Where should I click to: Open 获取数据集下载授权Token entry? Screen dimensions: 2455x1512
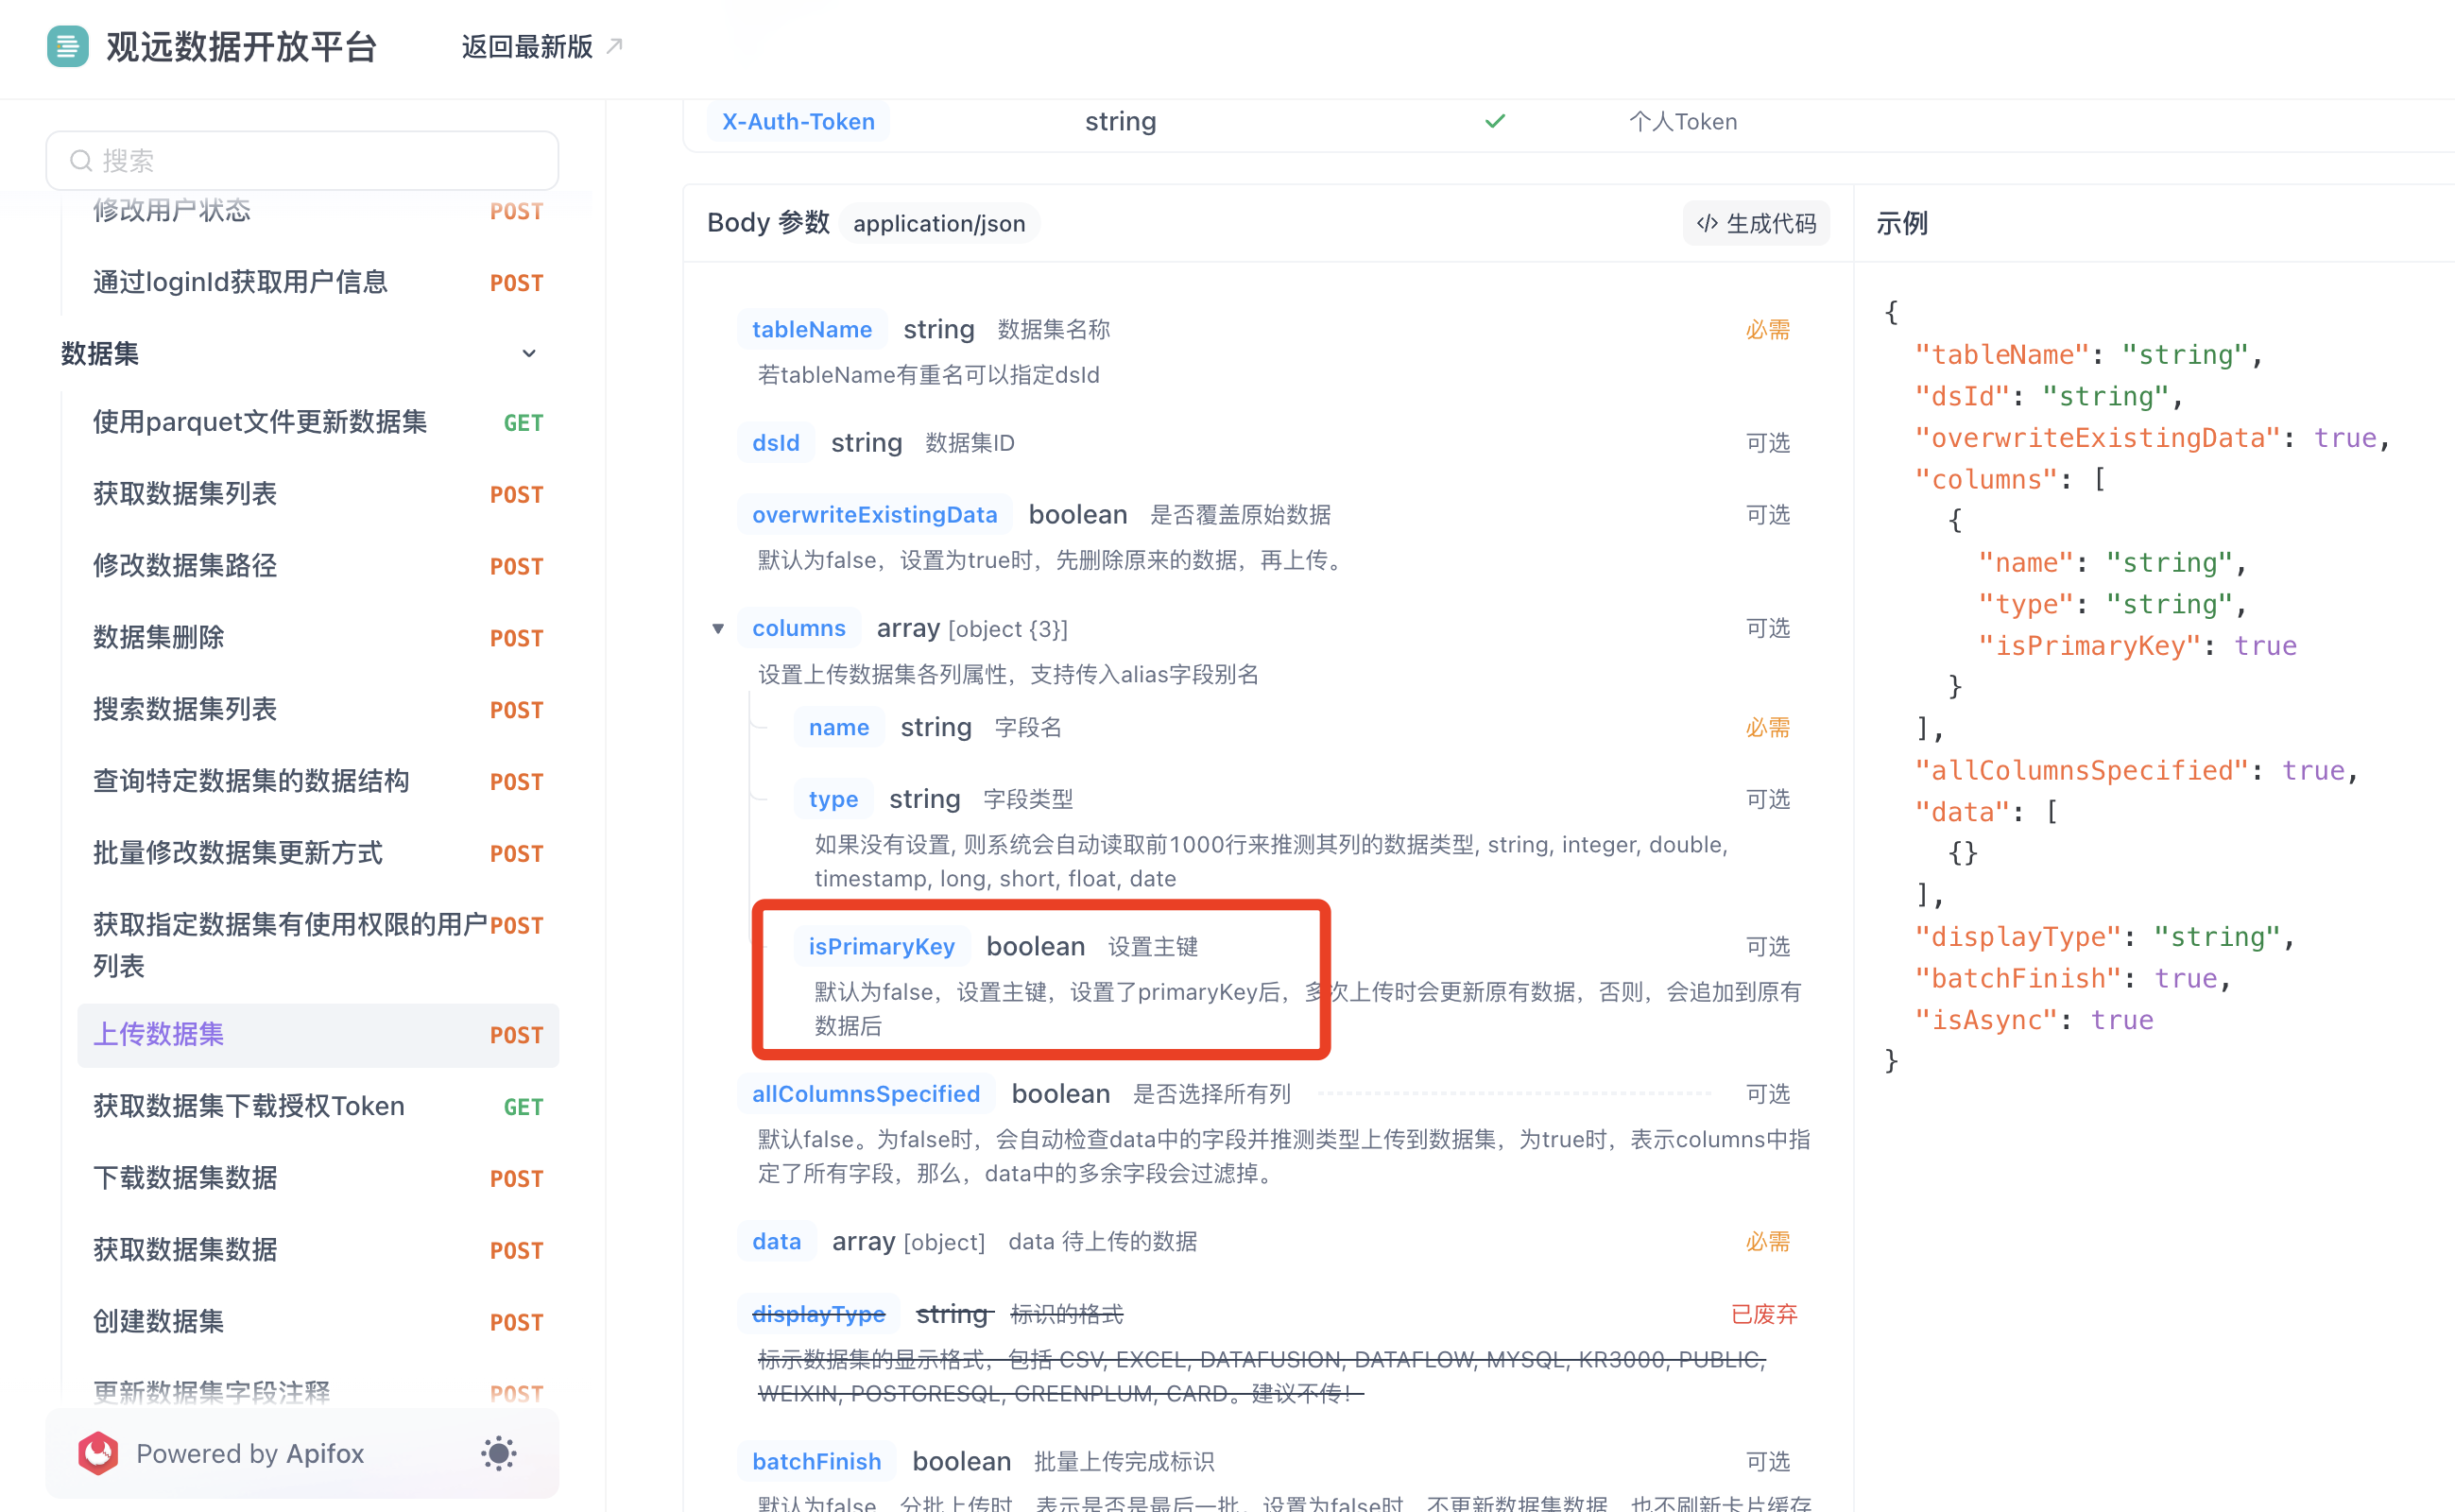(318, 1107)
